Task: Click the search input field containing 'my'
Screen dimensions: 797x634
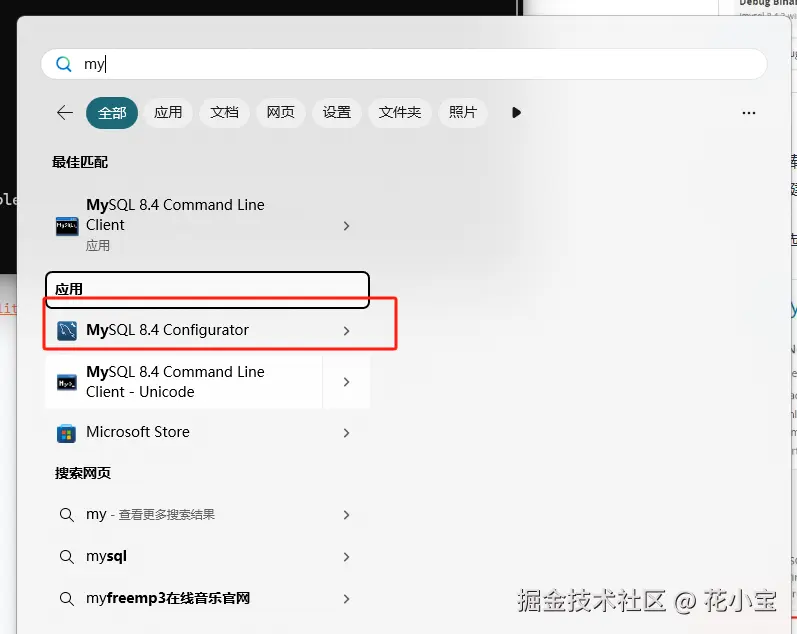Action: pyautogui.click(x=404, y=64)
